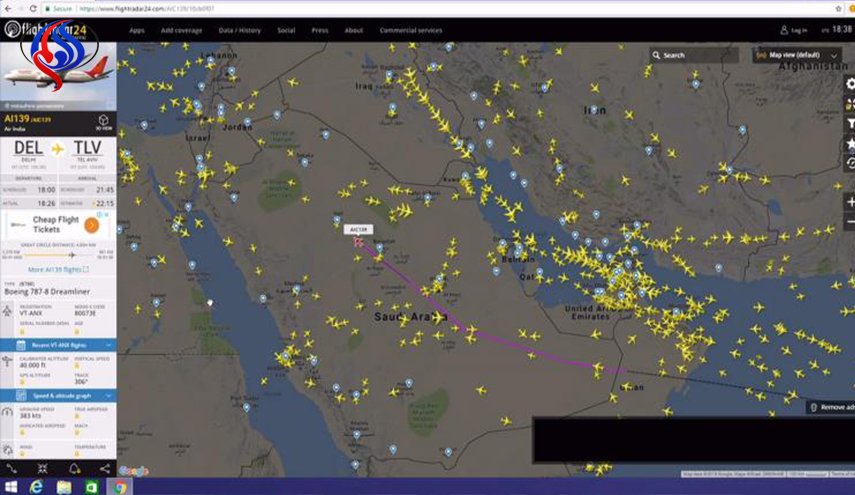This screenshot has height=495, width=855.
Task: Click the playback refresh icon on map toolbar
Action: 850,163
